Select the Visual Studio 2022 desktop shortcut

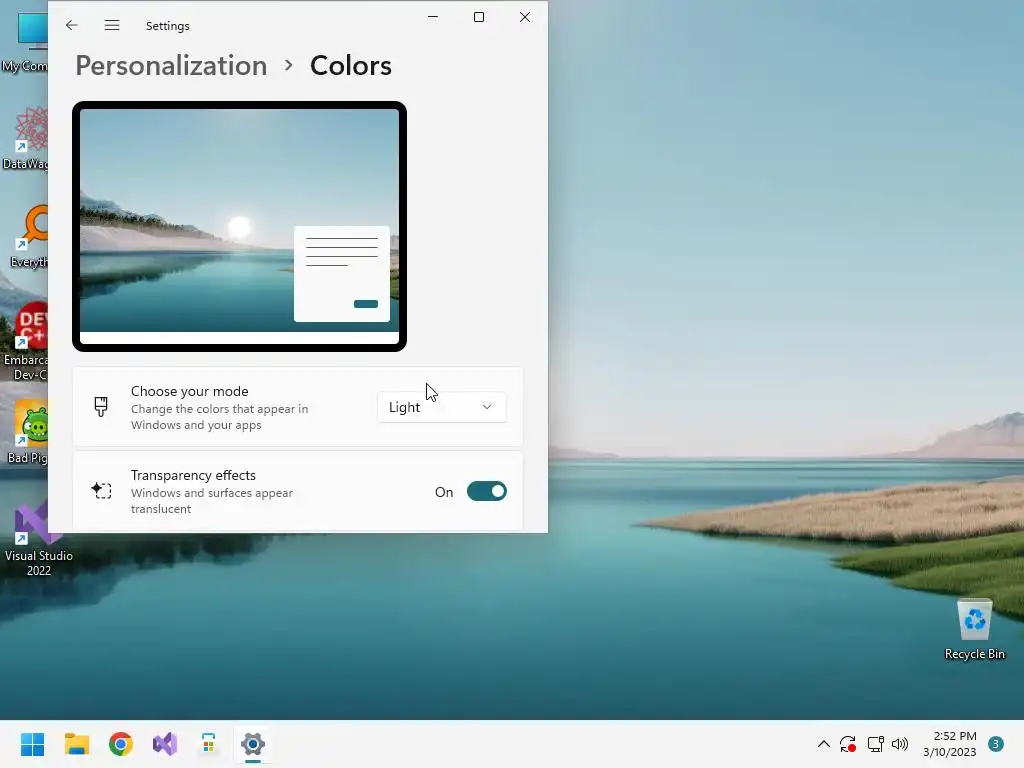[39, 539]
